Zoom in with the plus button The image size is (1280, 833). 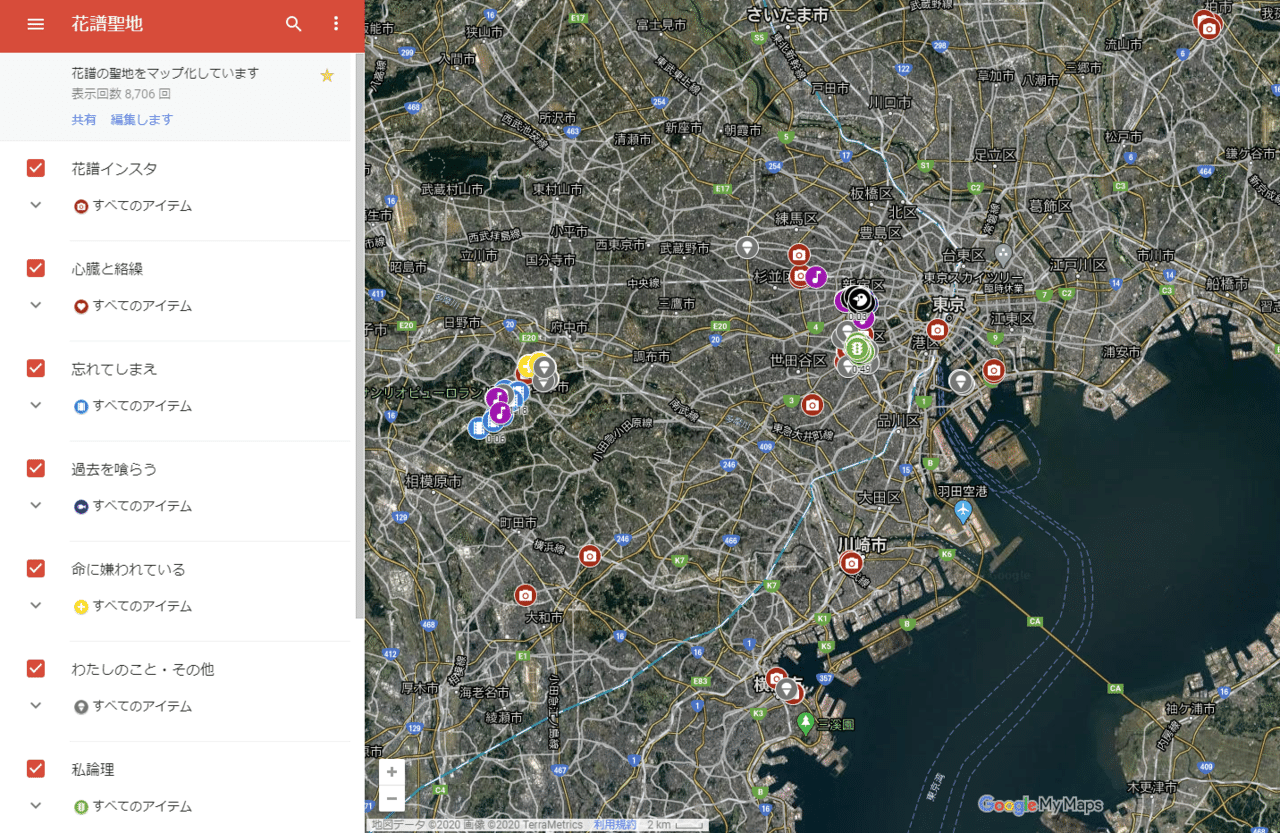[x=392, y=772]
